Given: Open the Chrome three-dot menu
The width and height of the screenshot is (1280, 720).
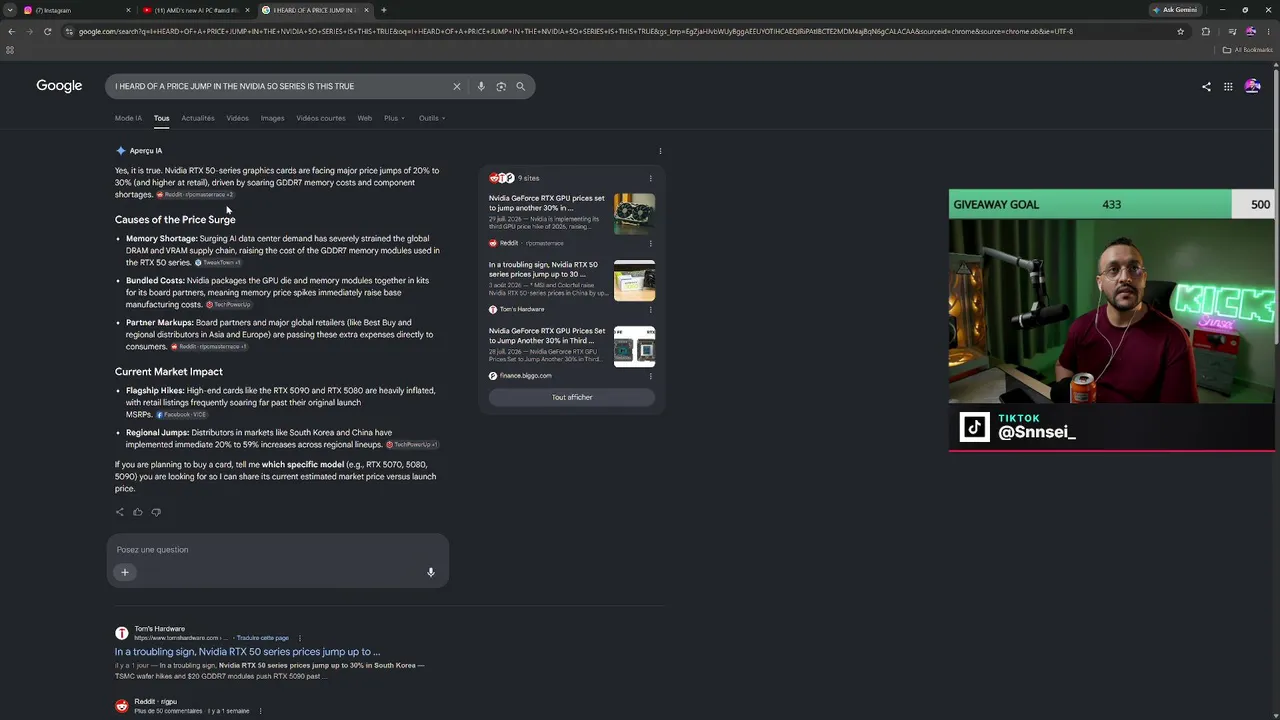Looking at the screenshot, I should [x=1268, y=31].
